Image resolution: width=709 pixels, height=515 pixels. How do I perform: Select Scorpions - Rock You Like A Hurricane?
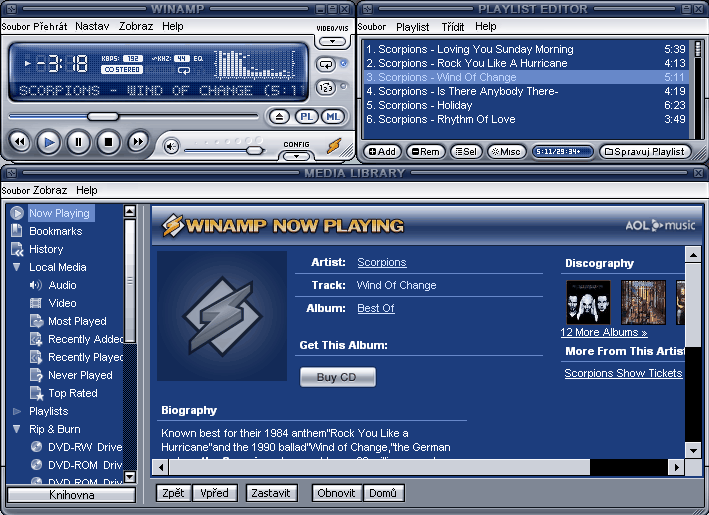pyautogui.click(x=526, y=63)
